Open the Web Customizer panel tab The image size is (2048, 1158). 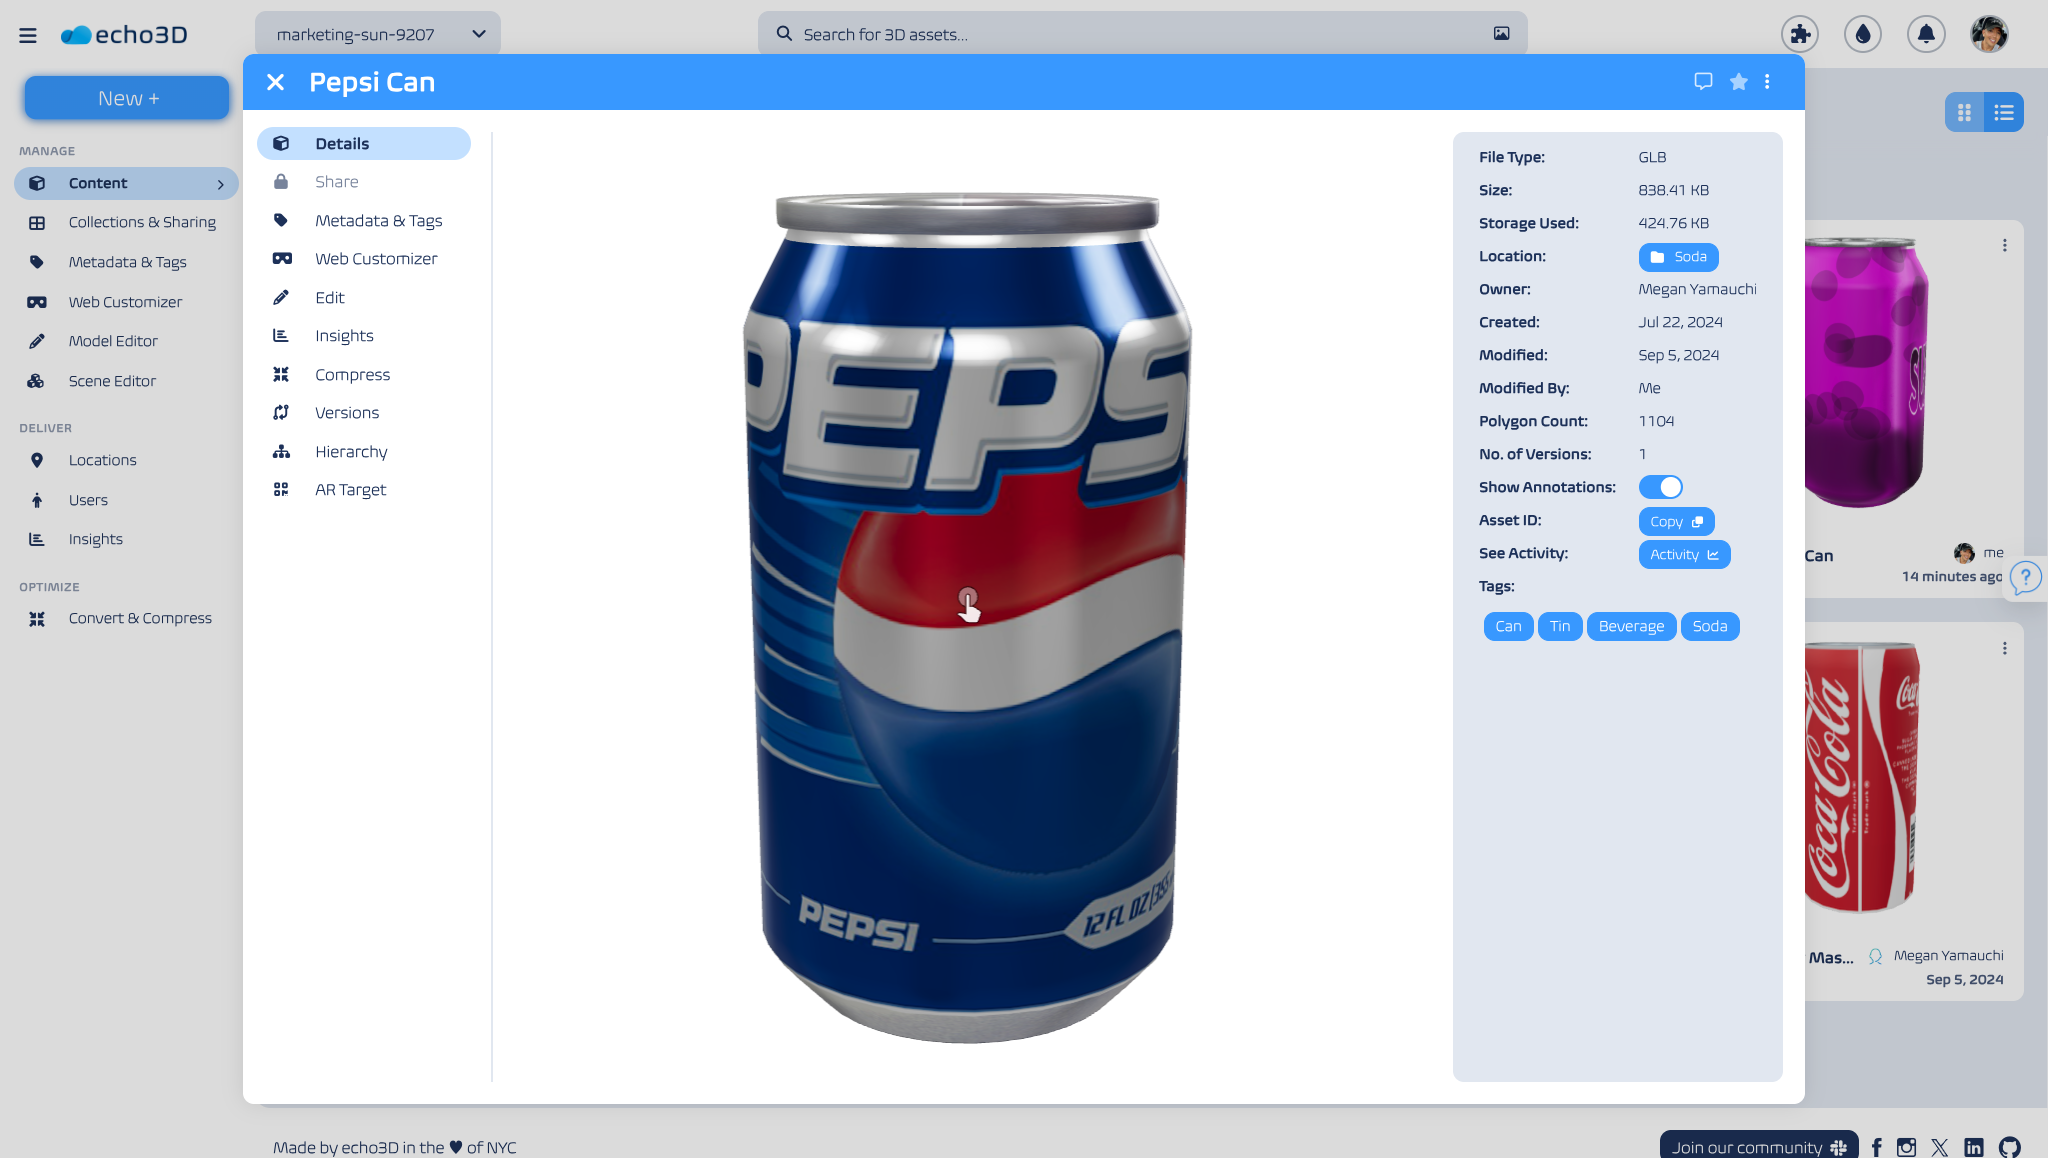[x=364, y=259]
